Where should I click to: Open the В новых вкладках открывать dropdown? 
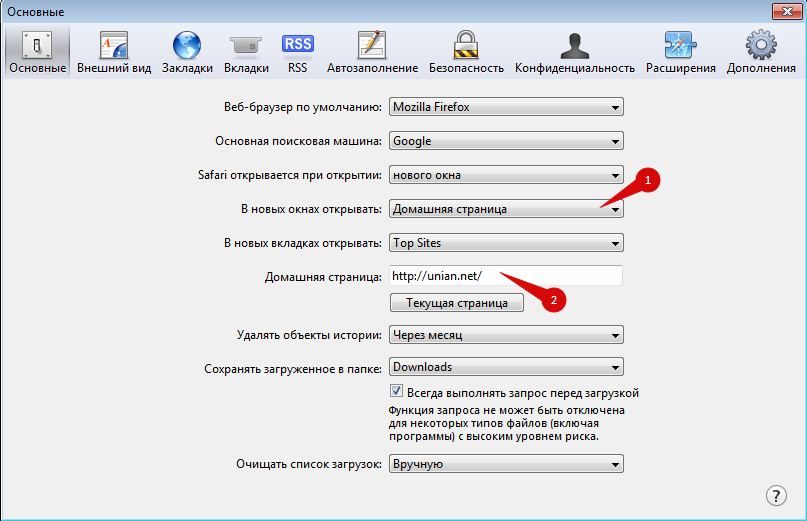click(506, 243)
